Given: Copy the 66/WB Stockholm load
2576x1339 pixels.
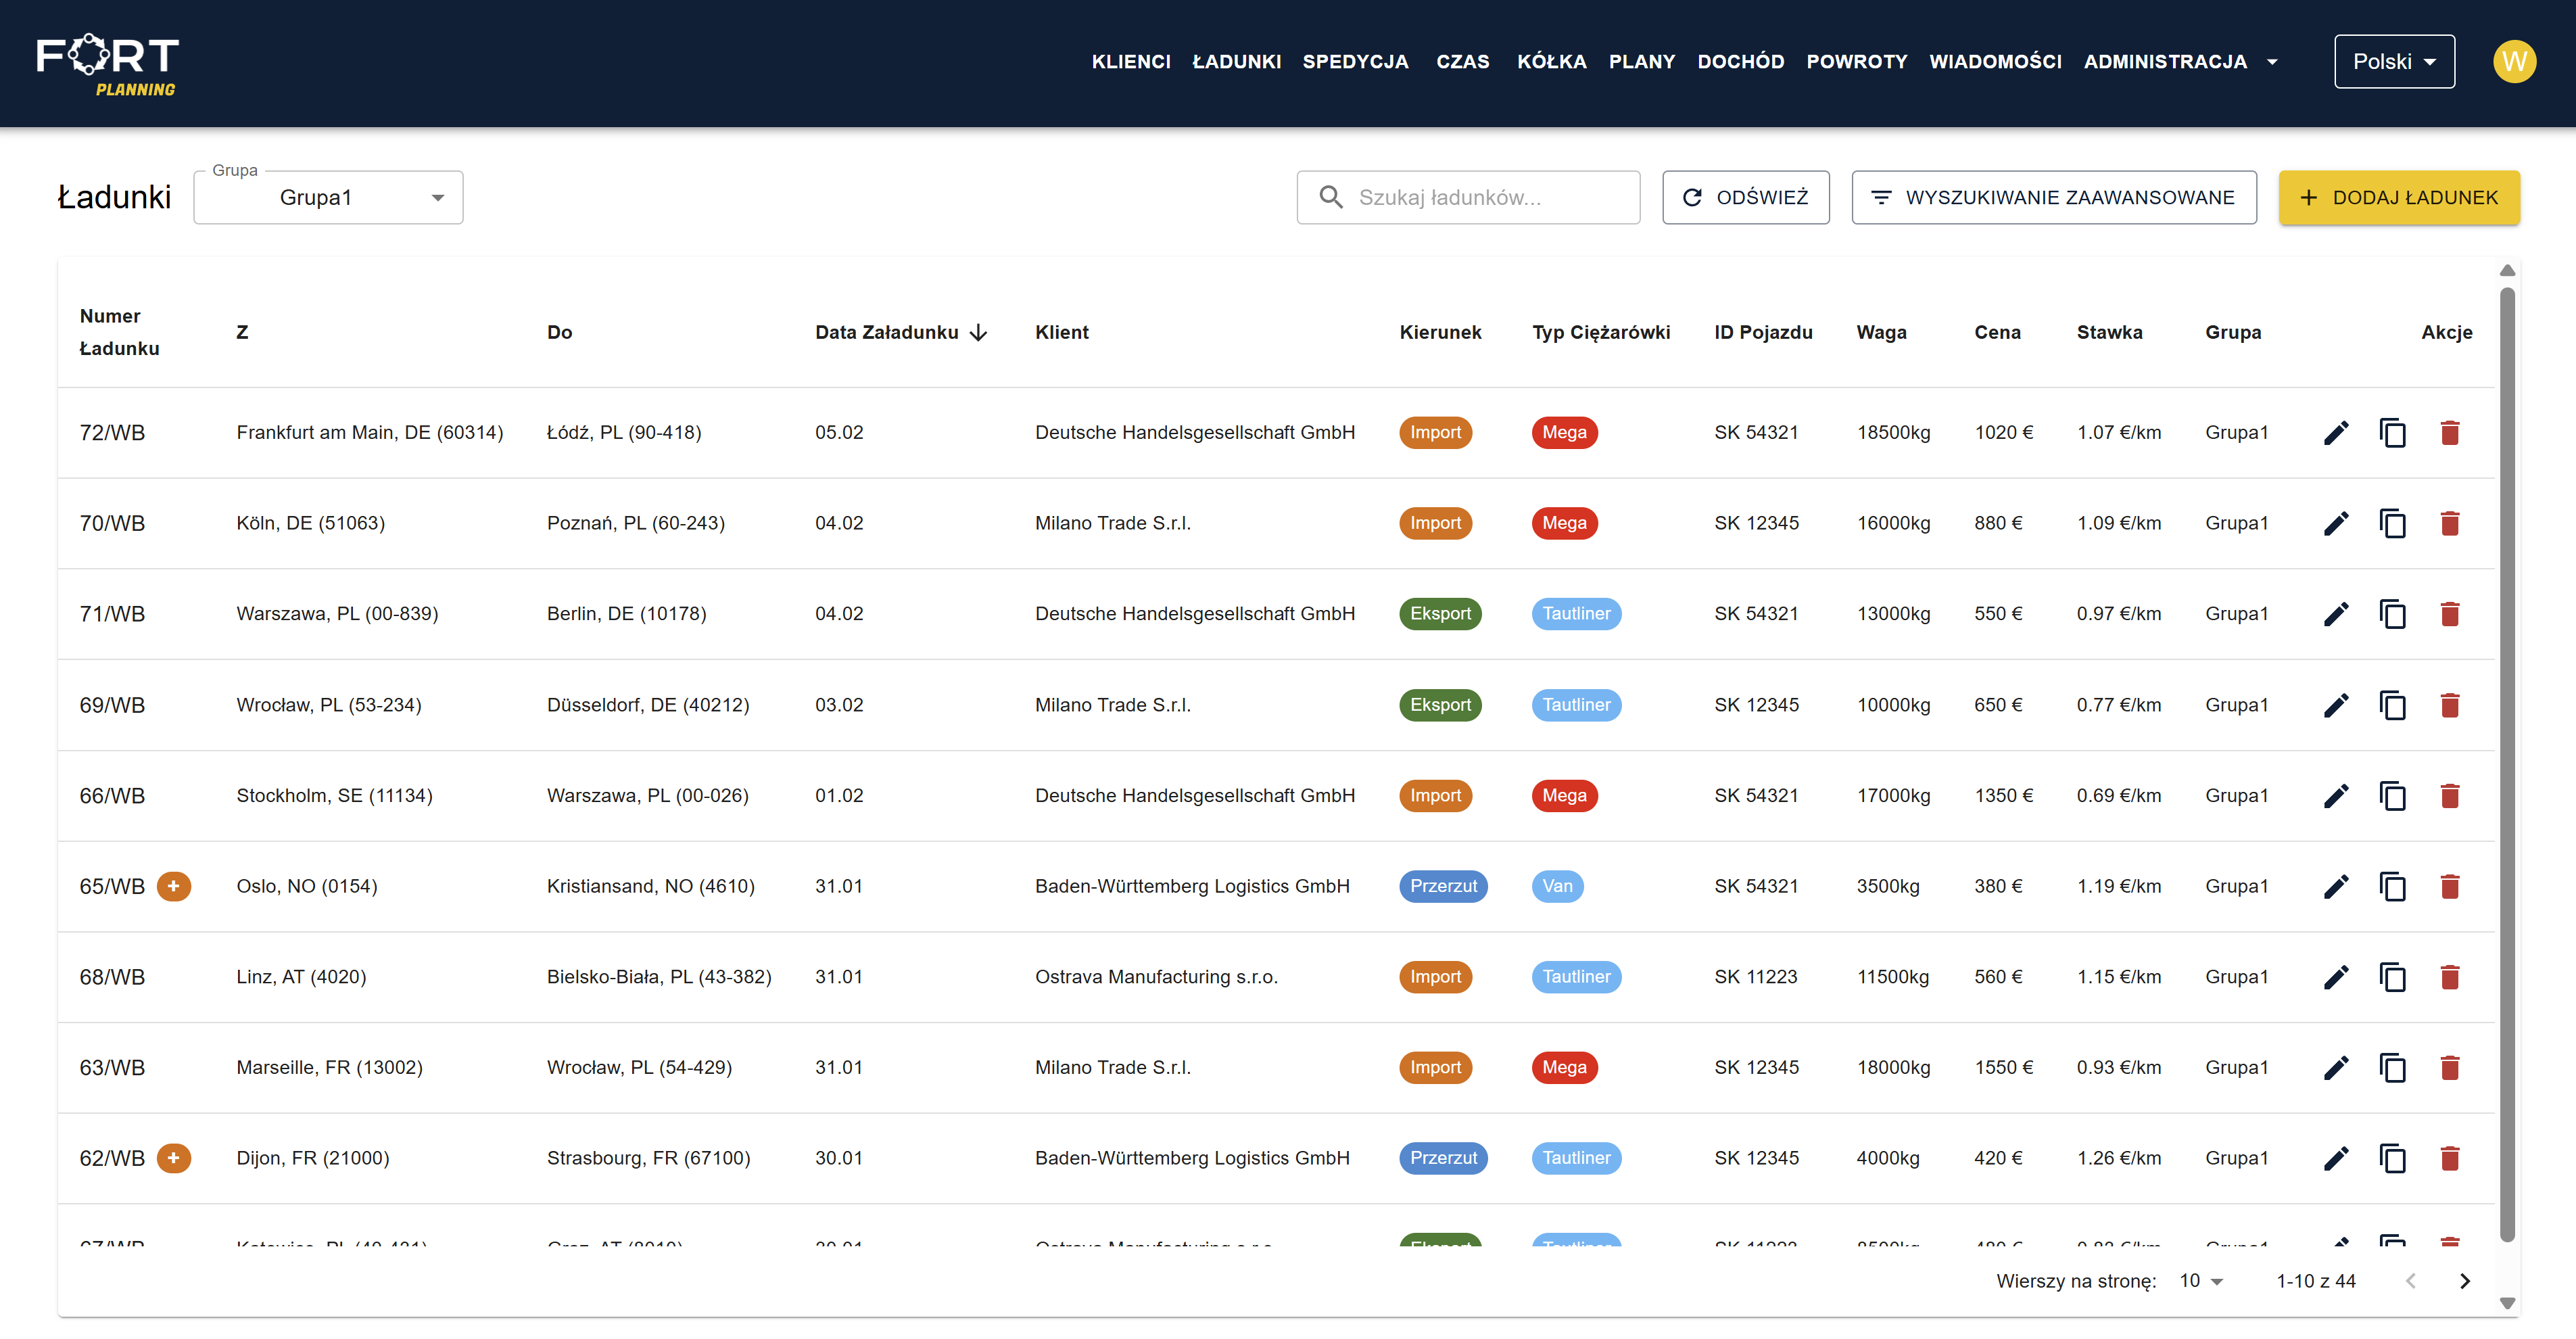Looking at the screenshot, I should point(2393,796).
